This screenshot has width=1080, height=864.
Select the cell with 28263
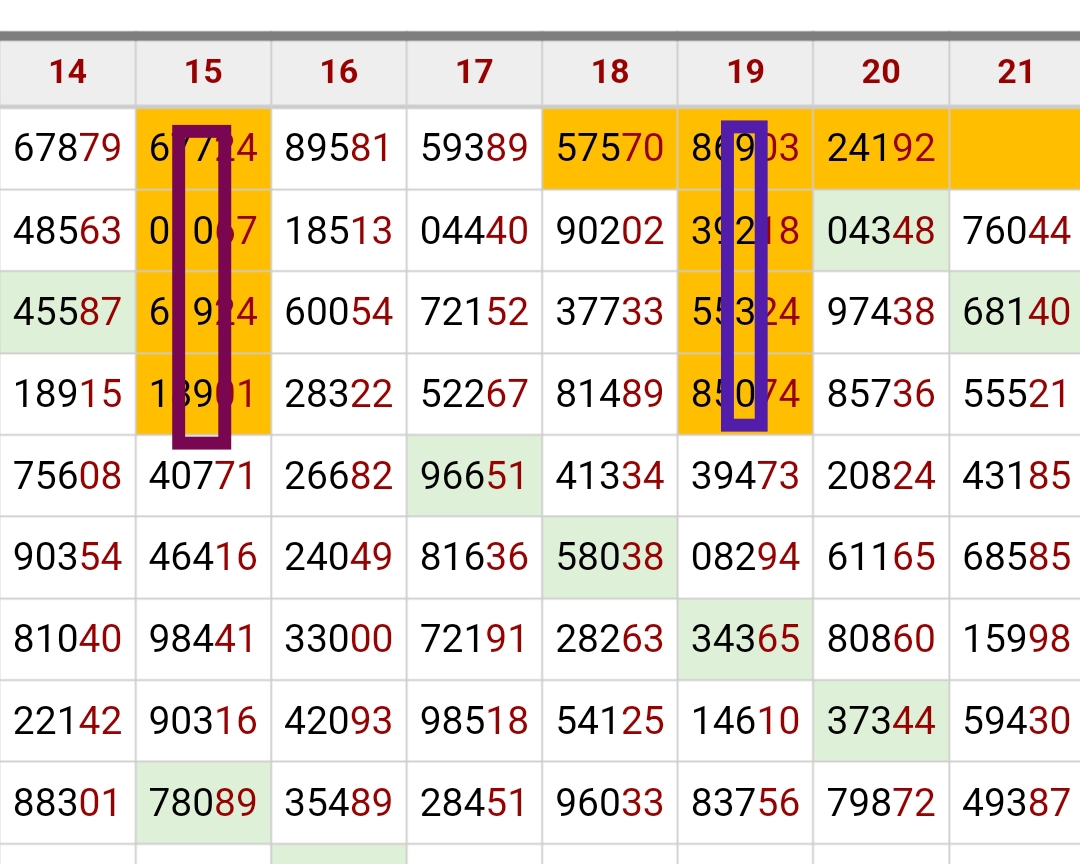click(610, 639)
